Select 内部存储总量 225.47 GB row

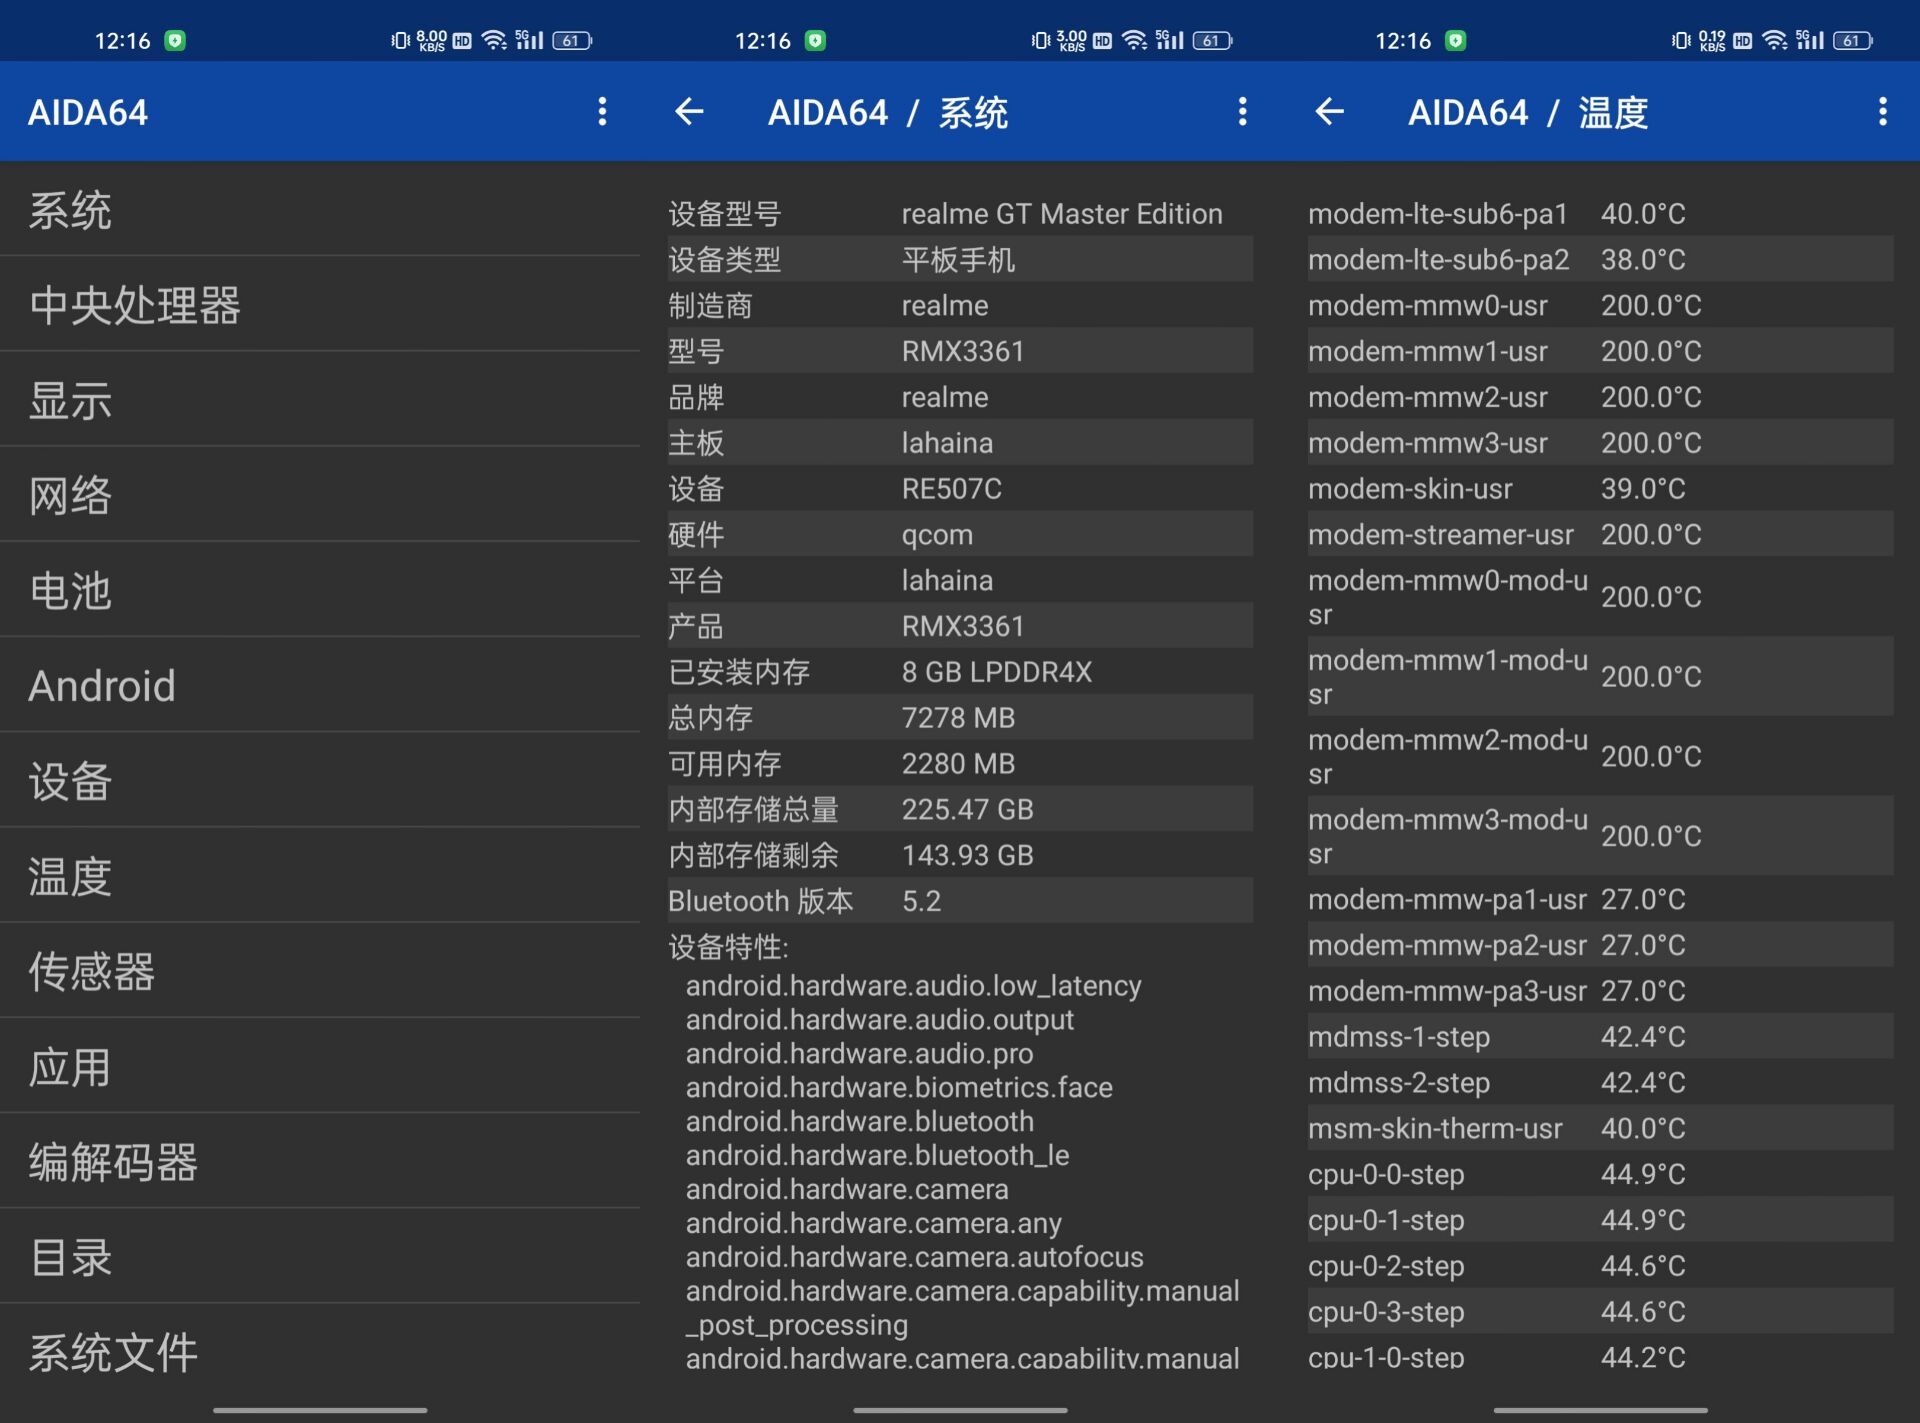960,809
